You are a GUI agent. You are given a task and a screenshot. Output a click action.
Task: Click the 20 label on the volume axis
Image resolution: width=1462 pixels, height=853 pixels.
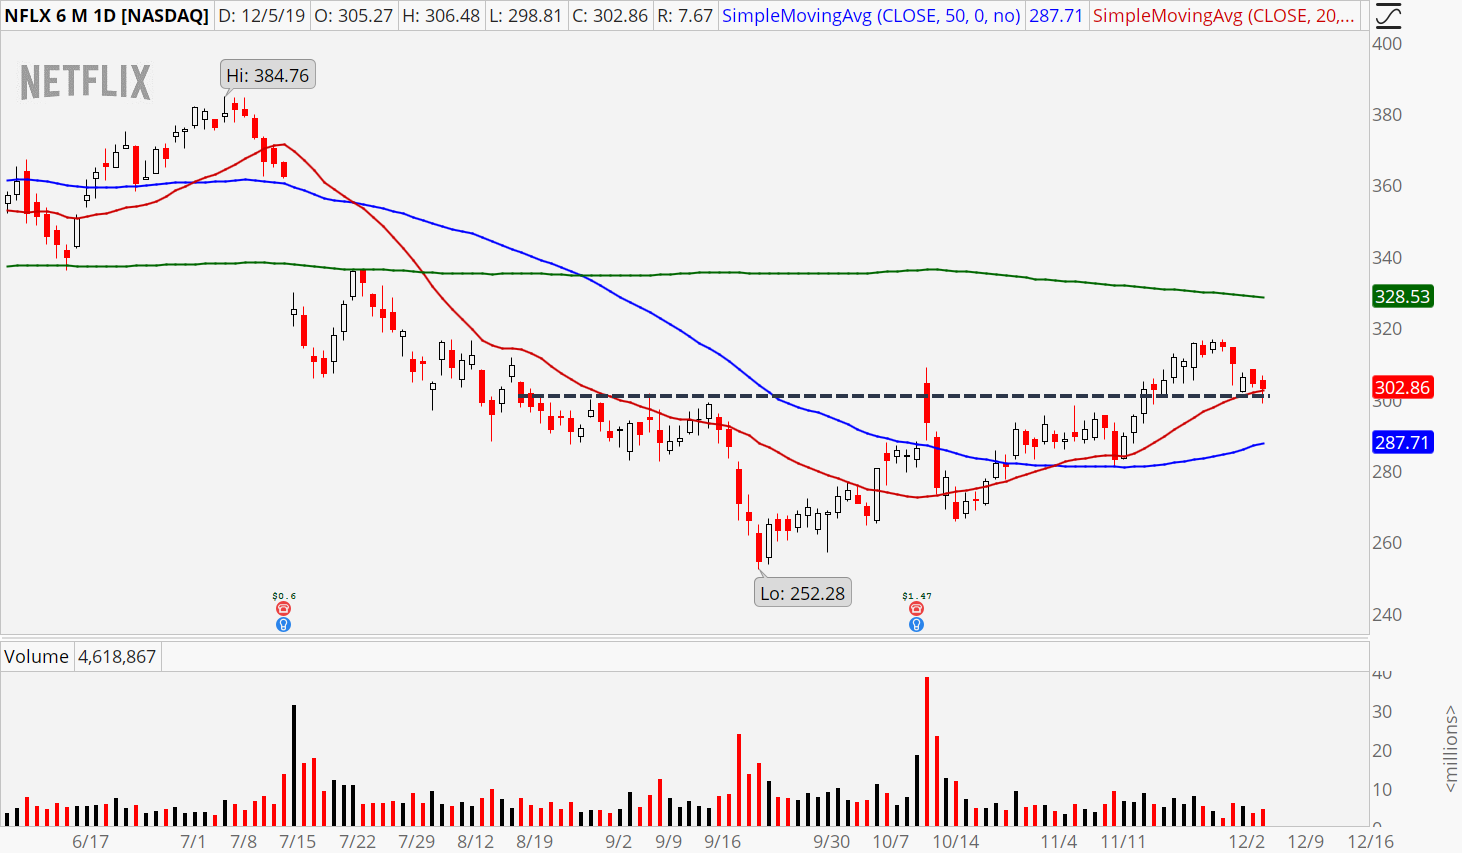[1382, 751]
